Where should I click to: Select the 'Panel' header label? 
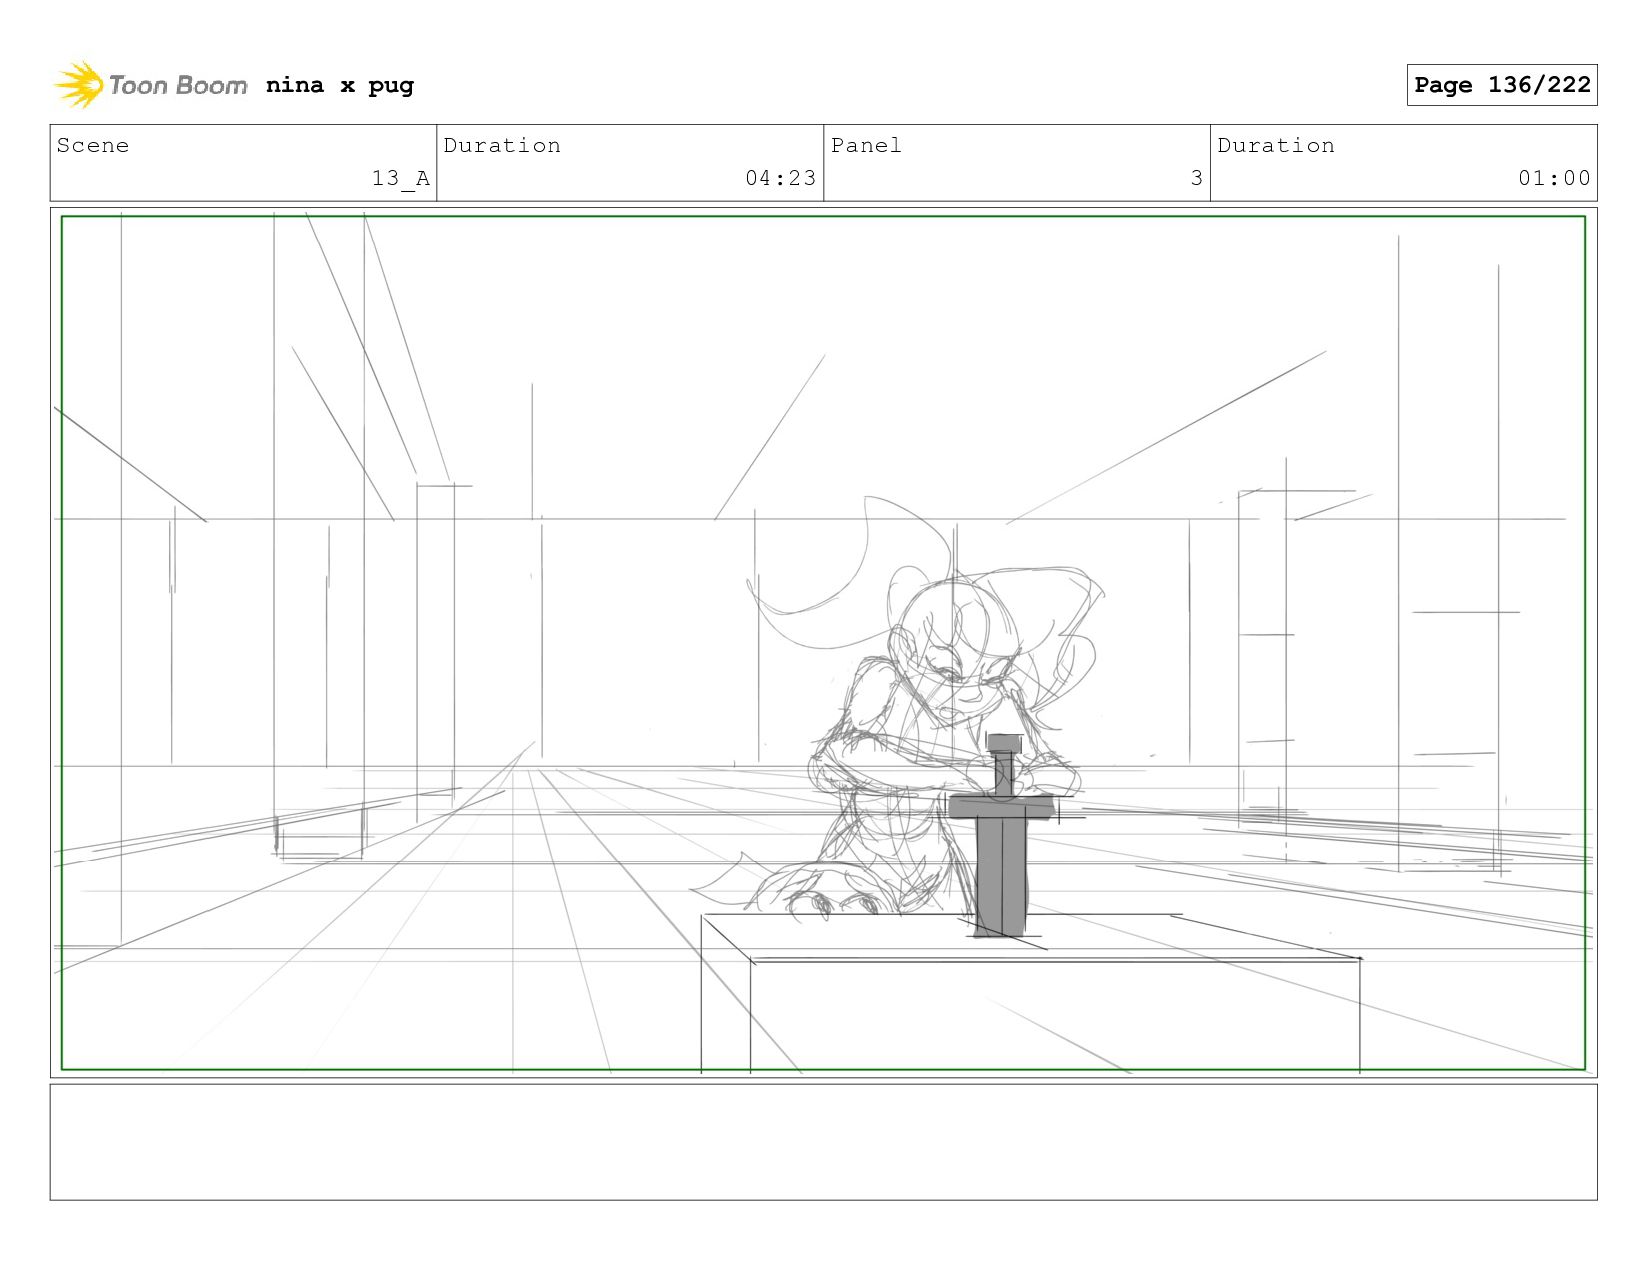point(866,145)
